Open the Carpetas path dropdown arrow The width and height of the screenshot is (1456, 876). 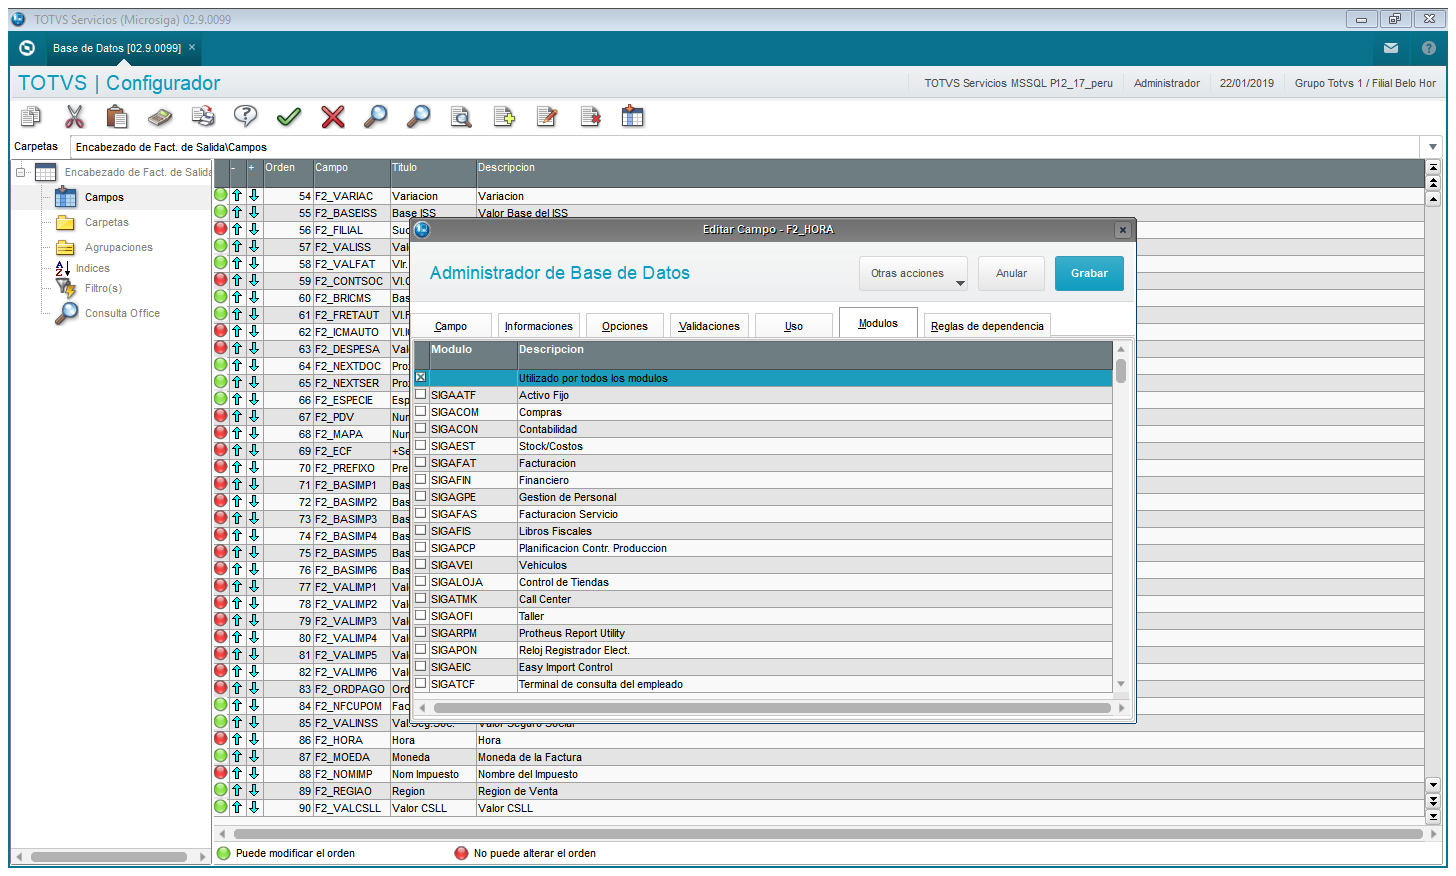[1433, 147]
